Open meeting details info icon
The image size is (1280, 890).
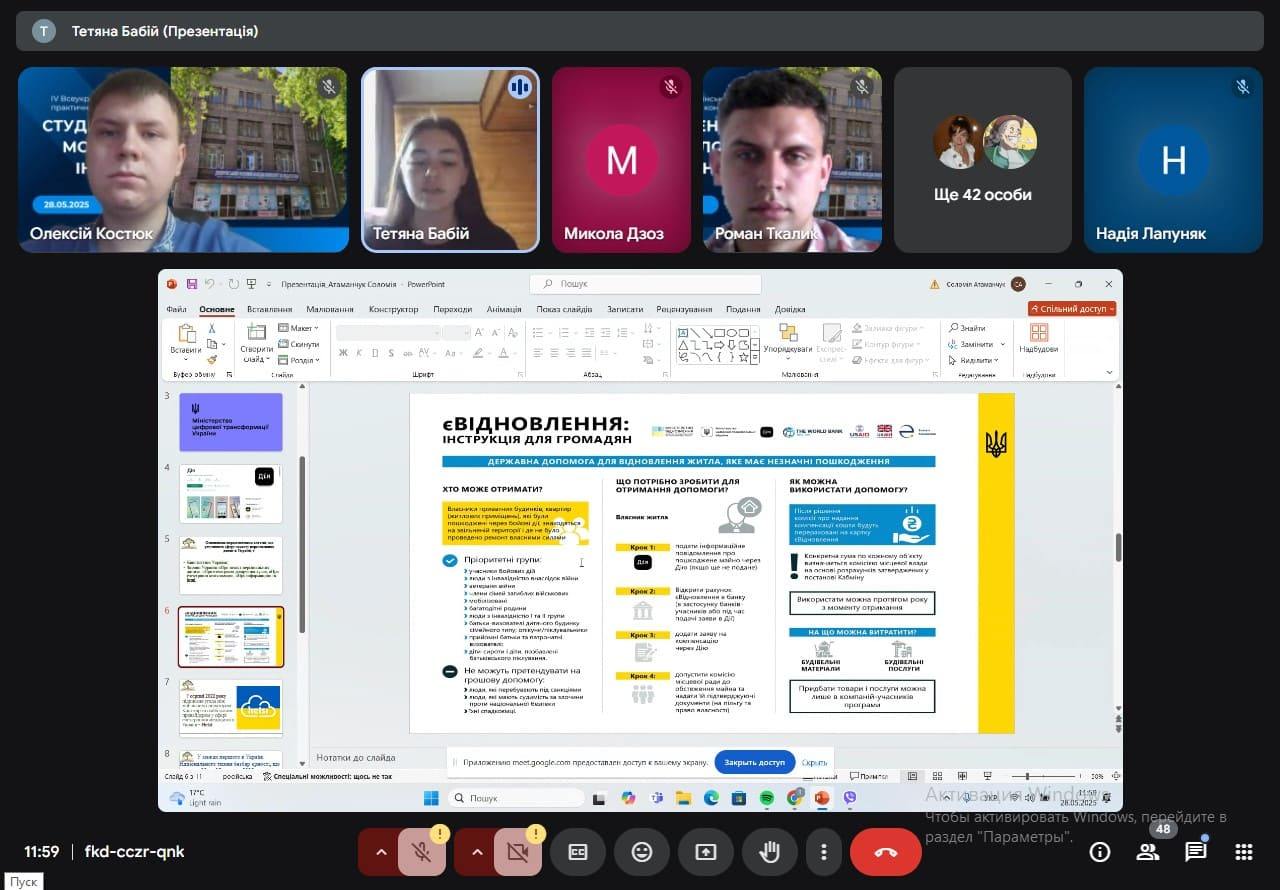pos(1100,852)
